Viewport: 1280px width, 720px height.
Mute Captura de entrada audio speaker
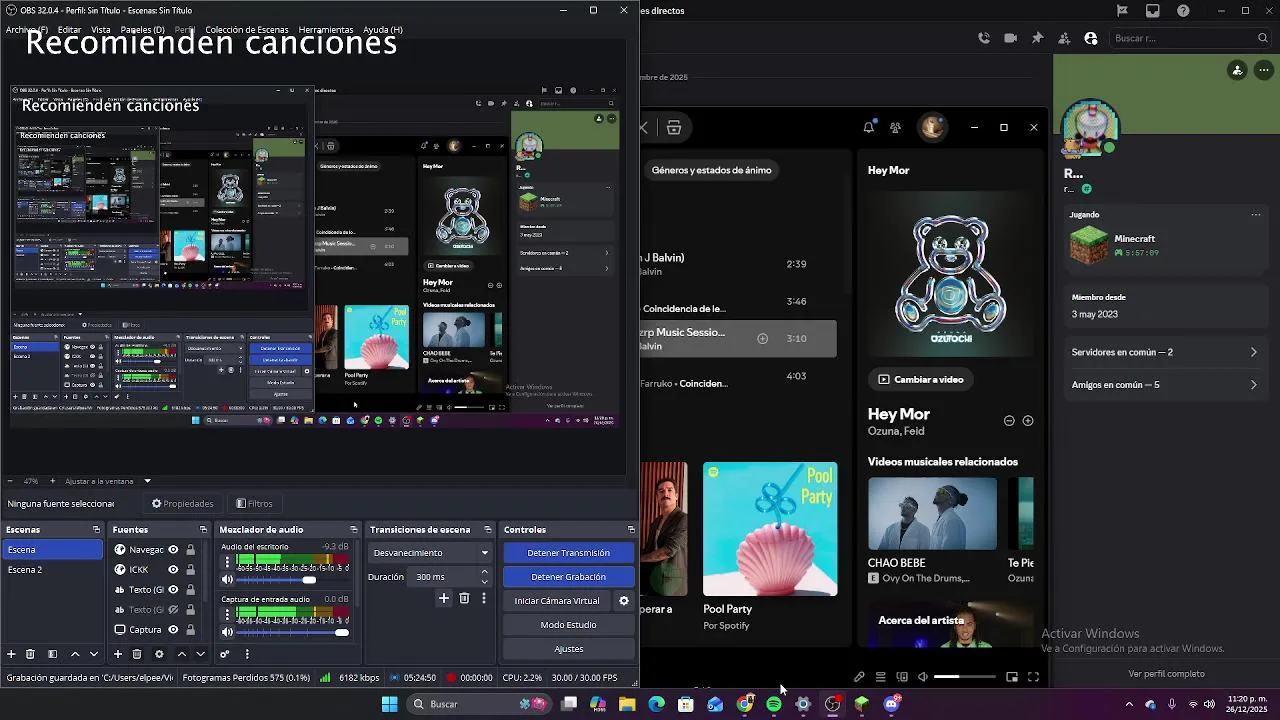tap(227, 632)
